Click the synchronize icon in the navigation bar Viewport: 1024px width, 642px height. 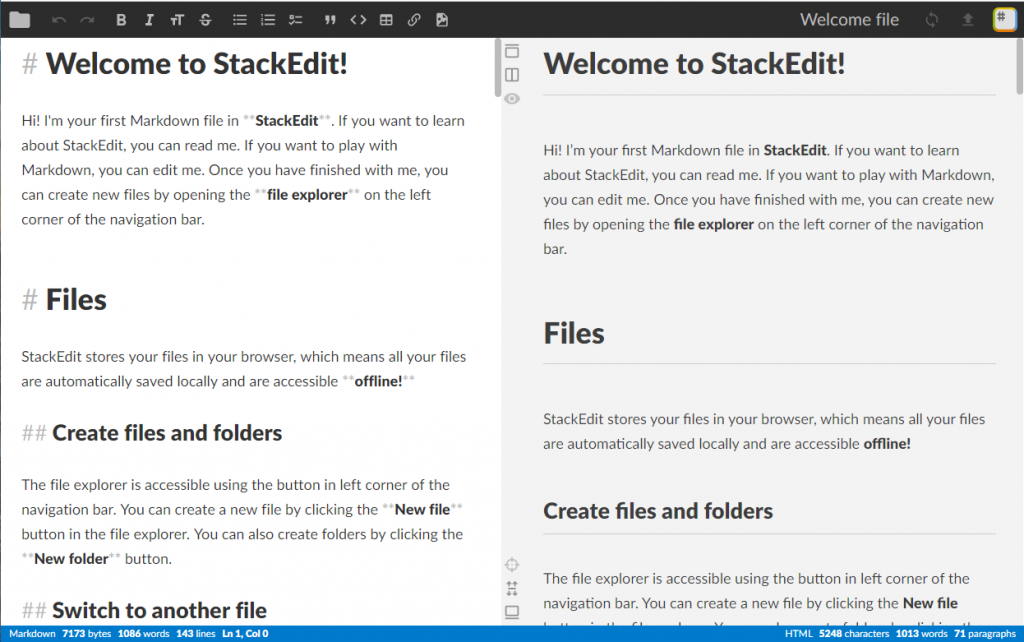(x=932, y=20)
